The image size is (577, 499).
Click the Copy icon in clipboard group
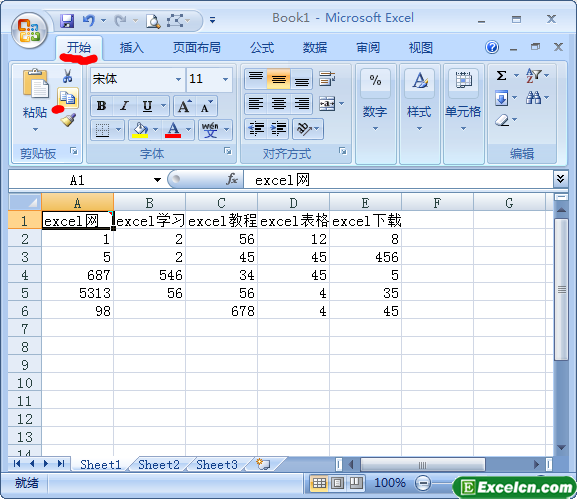(68, 98)
